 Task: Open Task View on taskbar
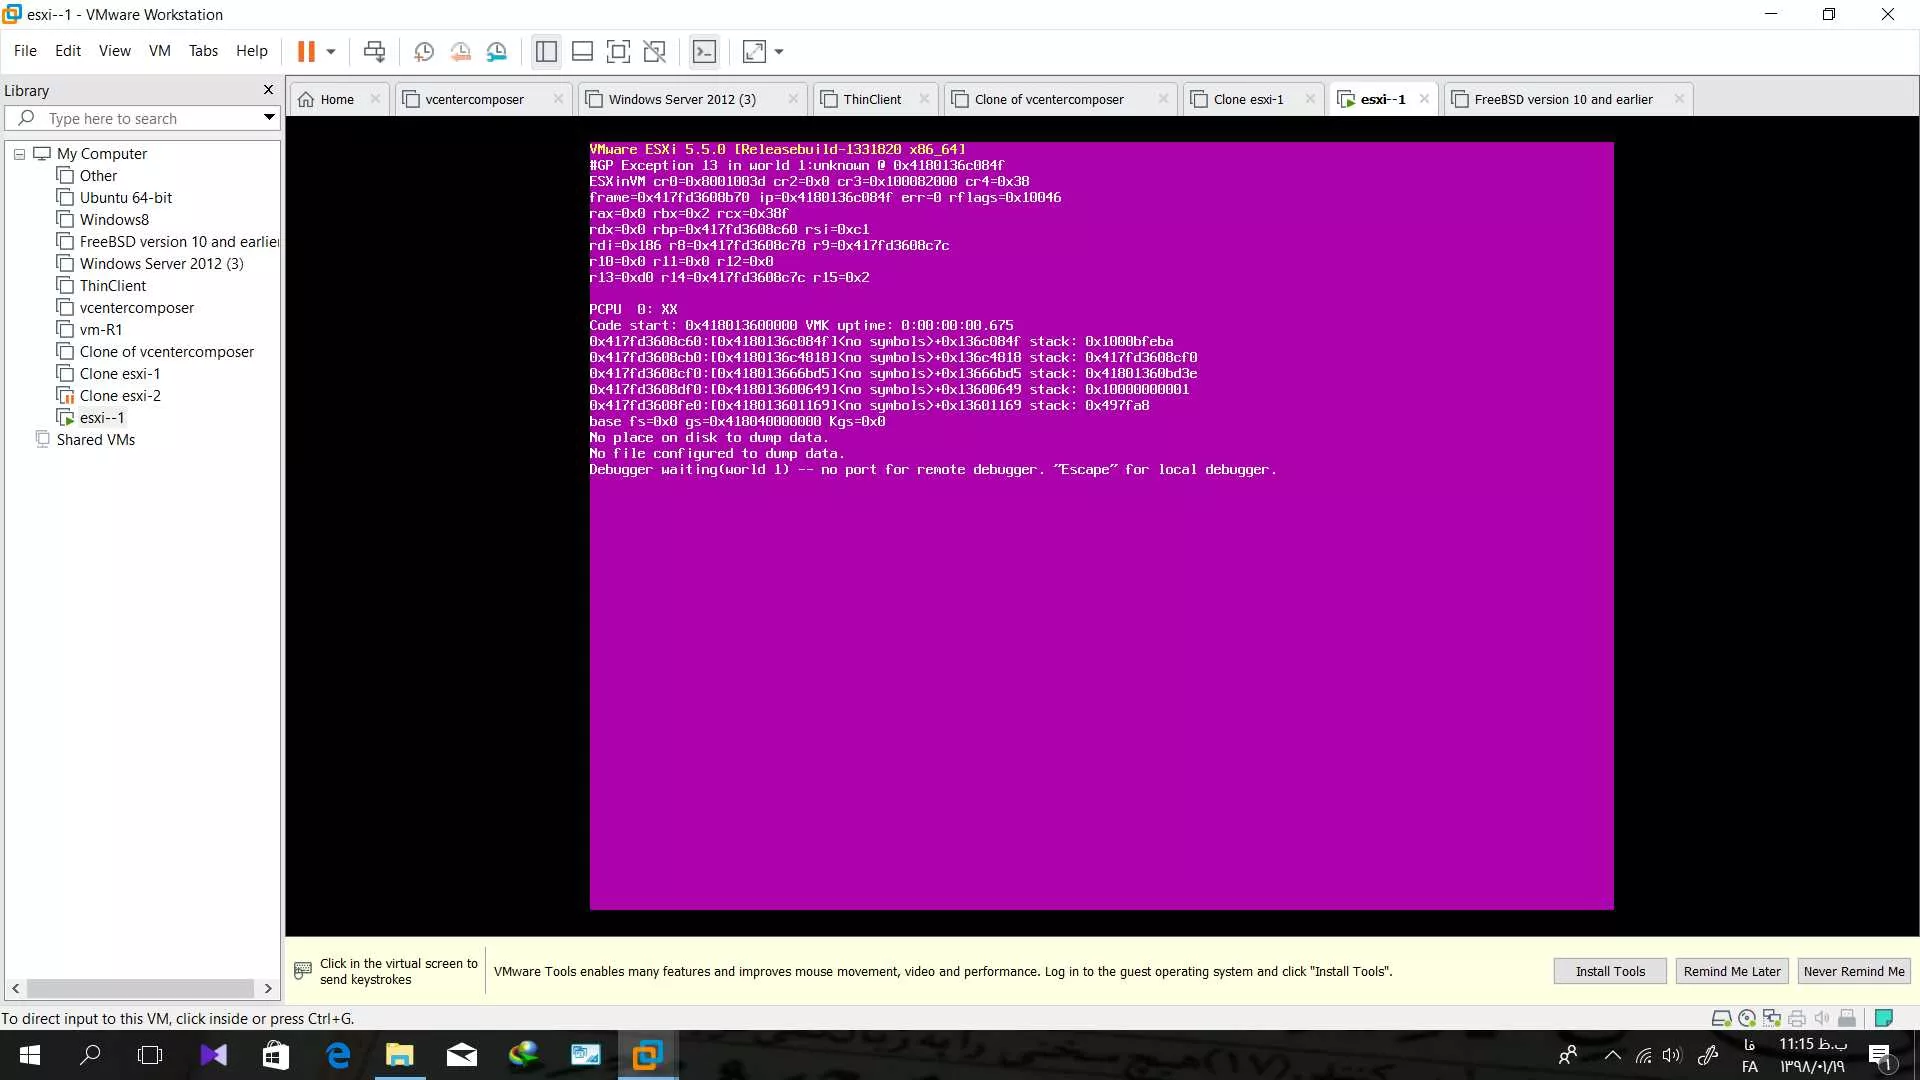[x=150, y=1055]
